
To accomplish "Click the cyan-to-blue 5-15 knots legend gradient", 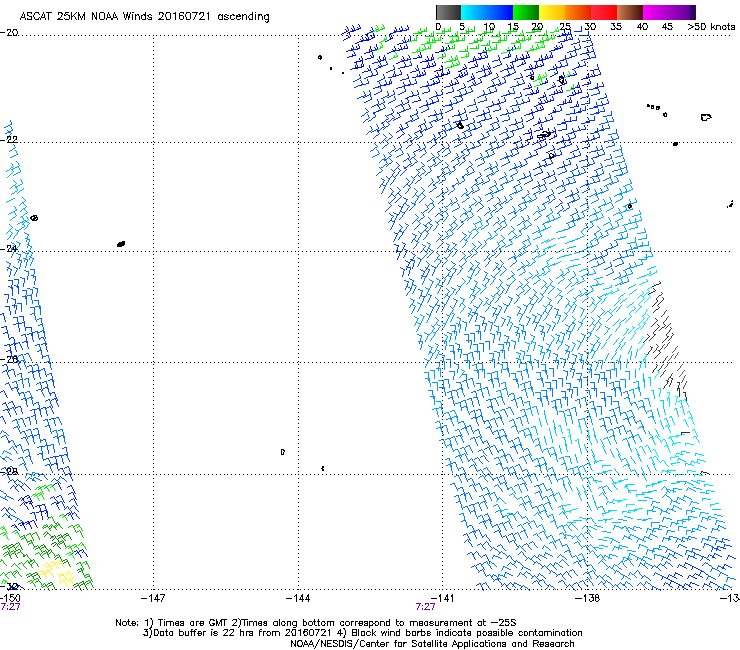I will 487,12.
